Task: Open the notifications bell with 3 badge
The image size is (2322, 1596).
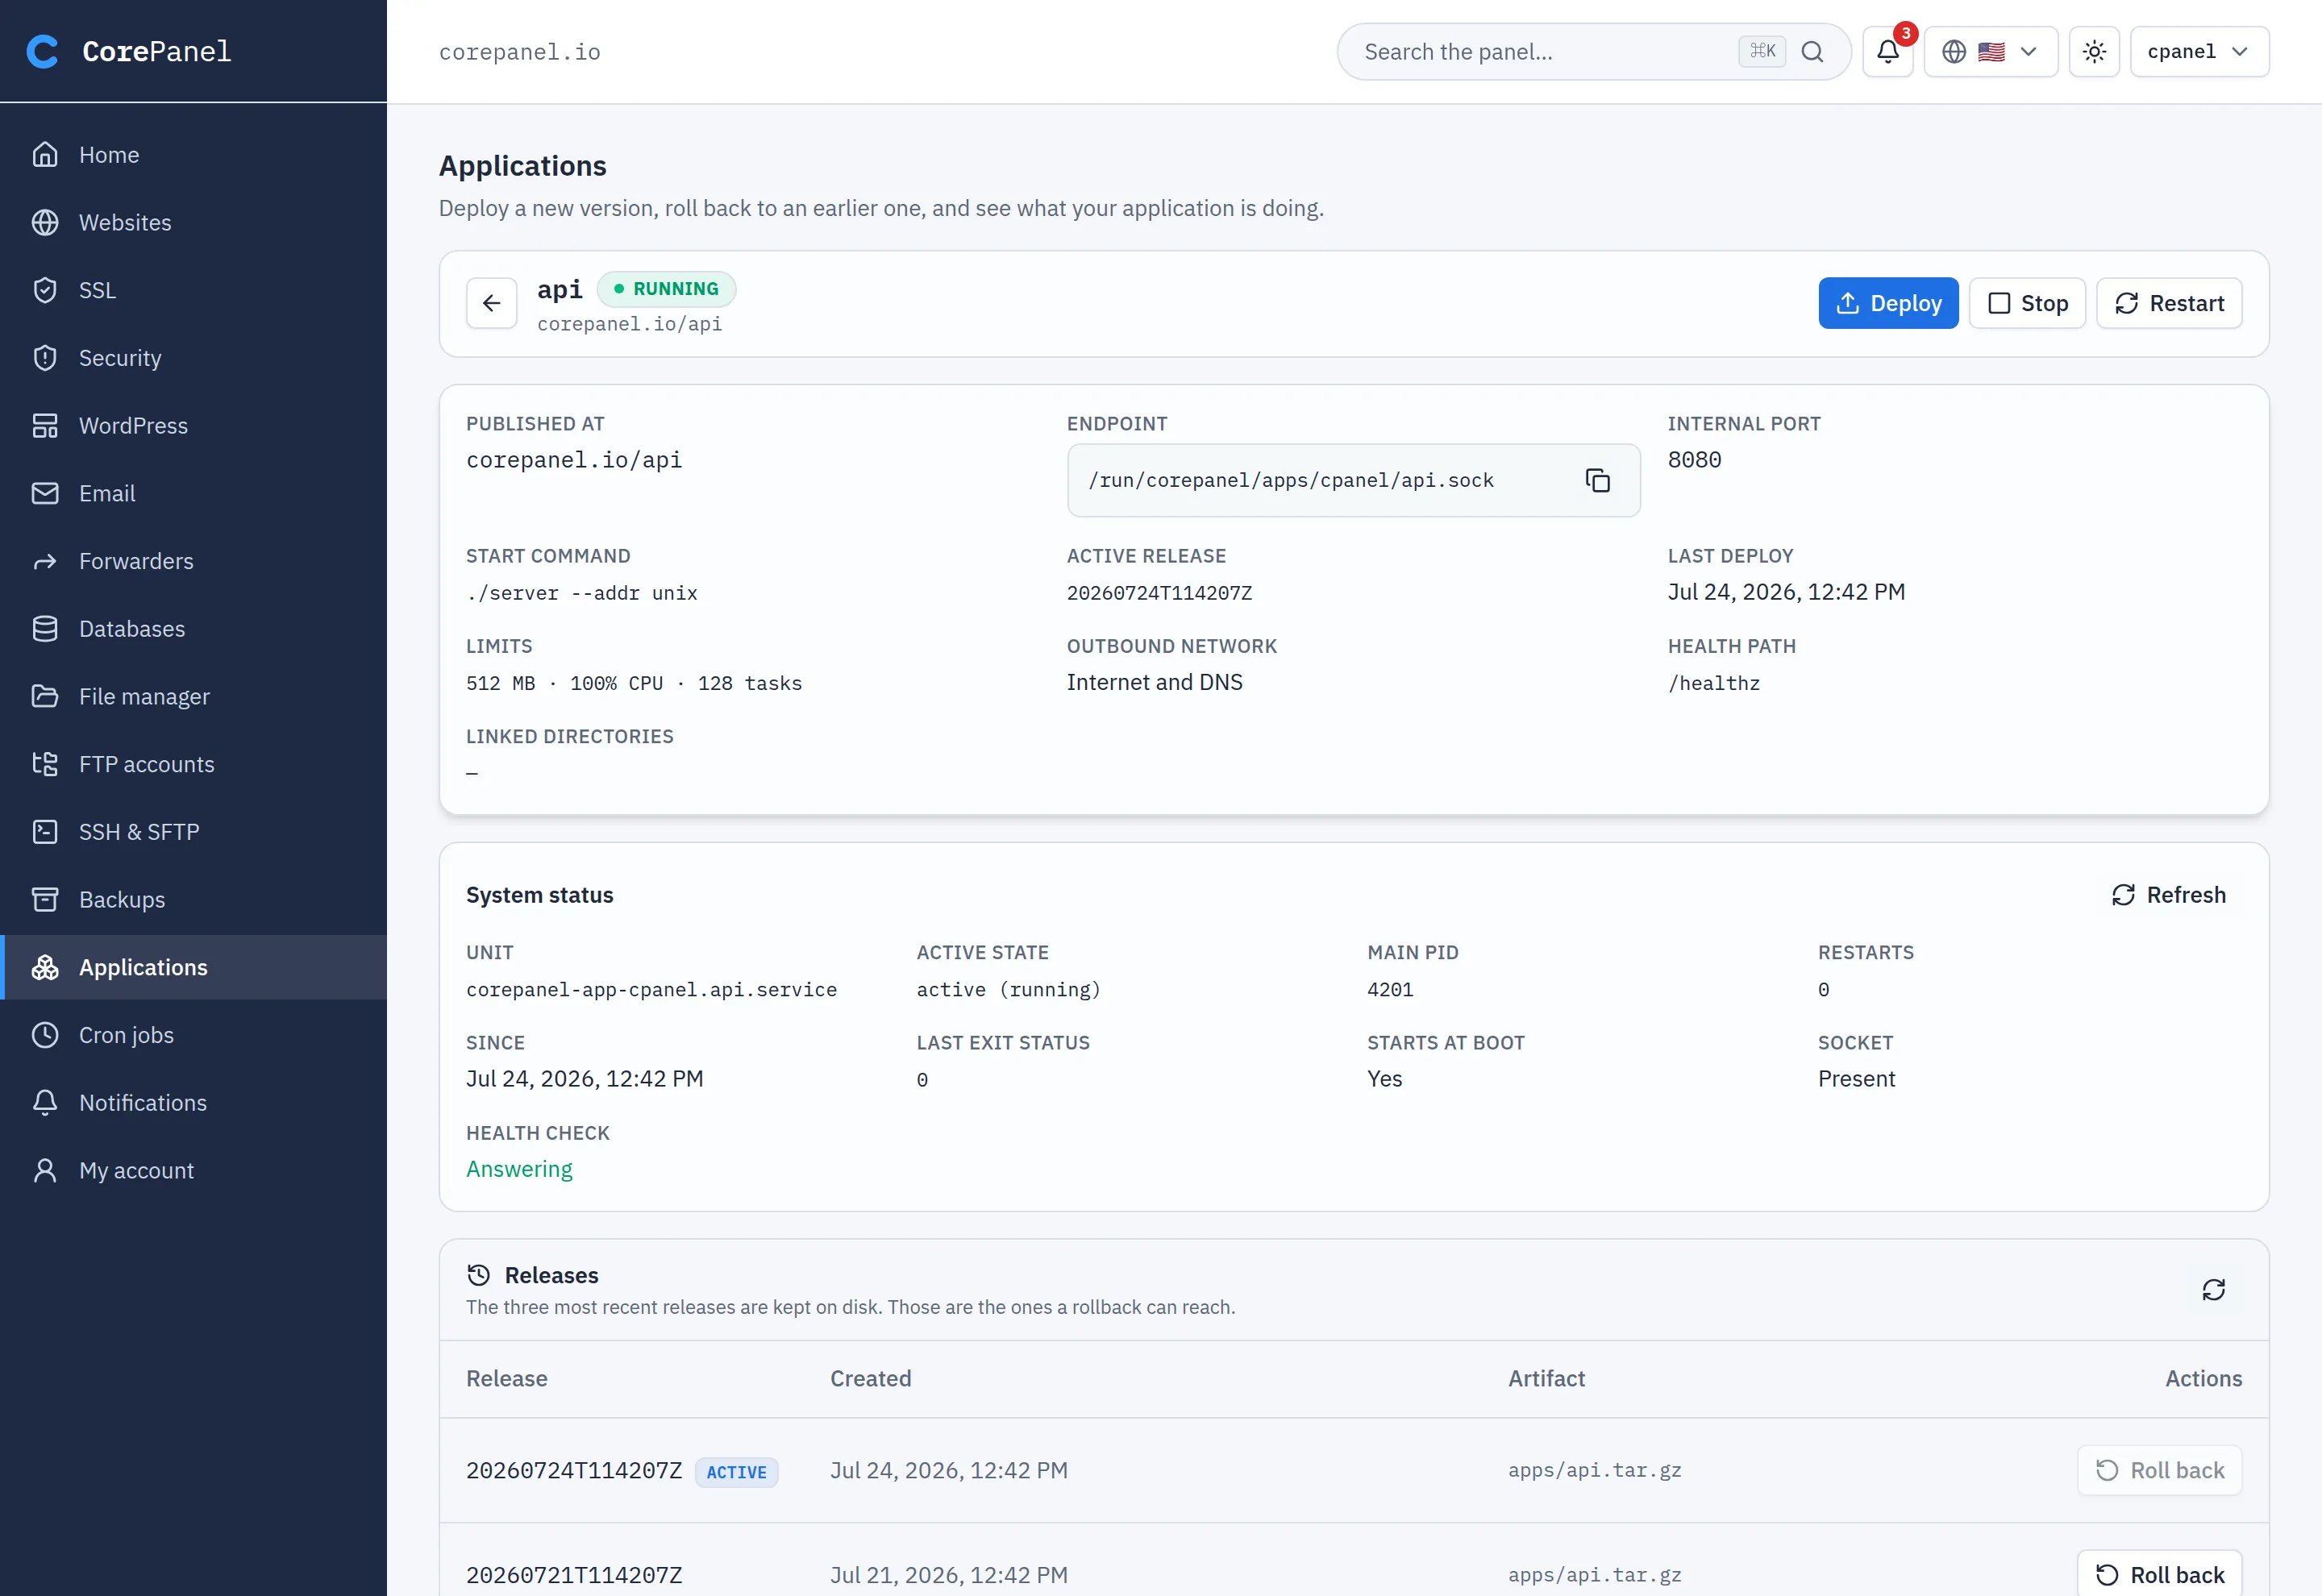Action: point(1887,51)
